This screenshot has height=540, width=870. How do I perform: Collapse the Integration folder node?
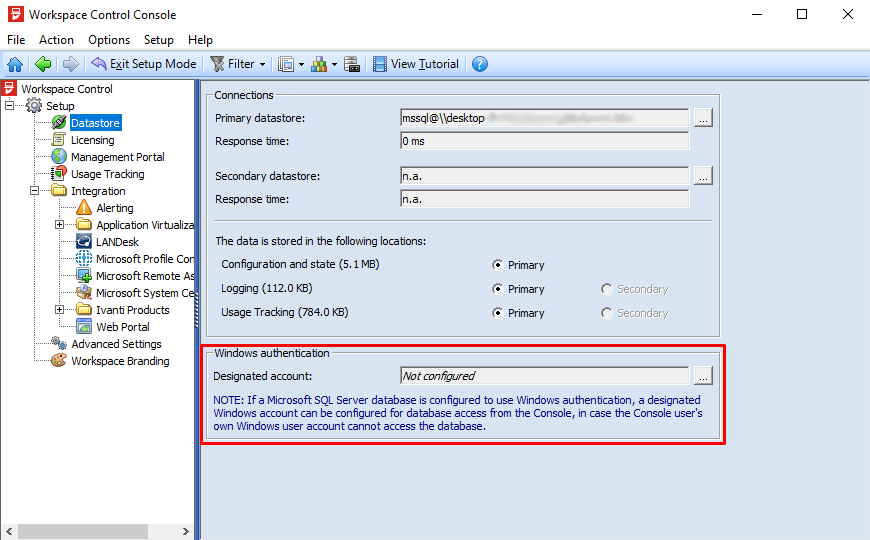[34, 190]
